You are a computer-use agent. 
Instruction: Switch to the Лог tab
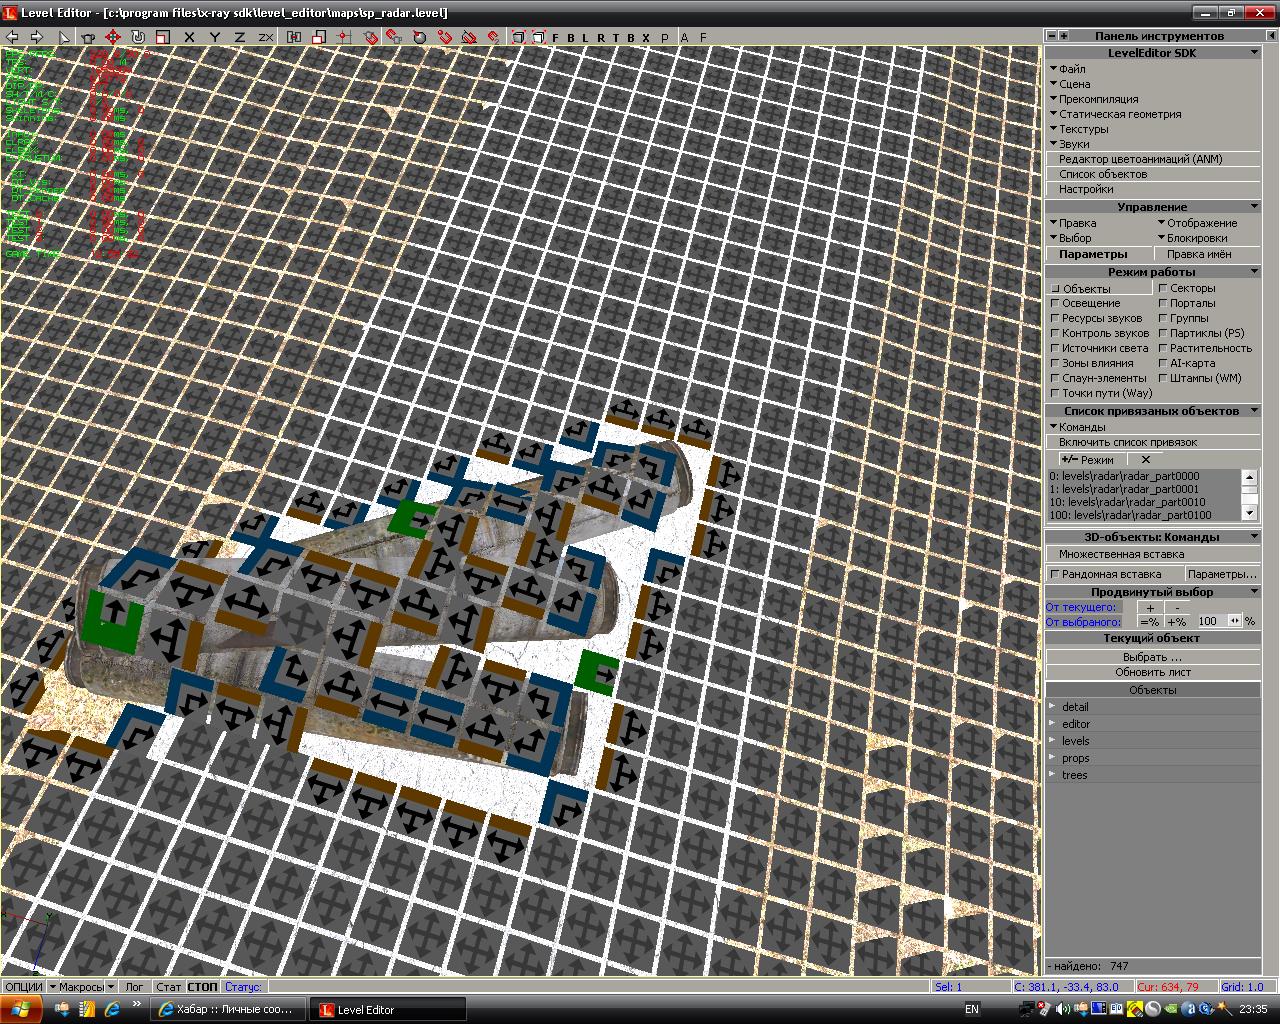[x=134, y=987]
